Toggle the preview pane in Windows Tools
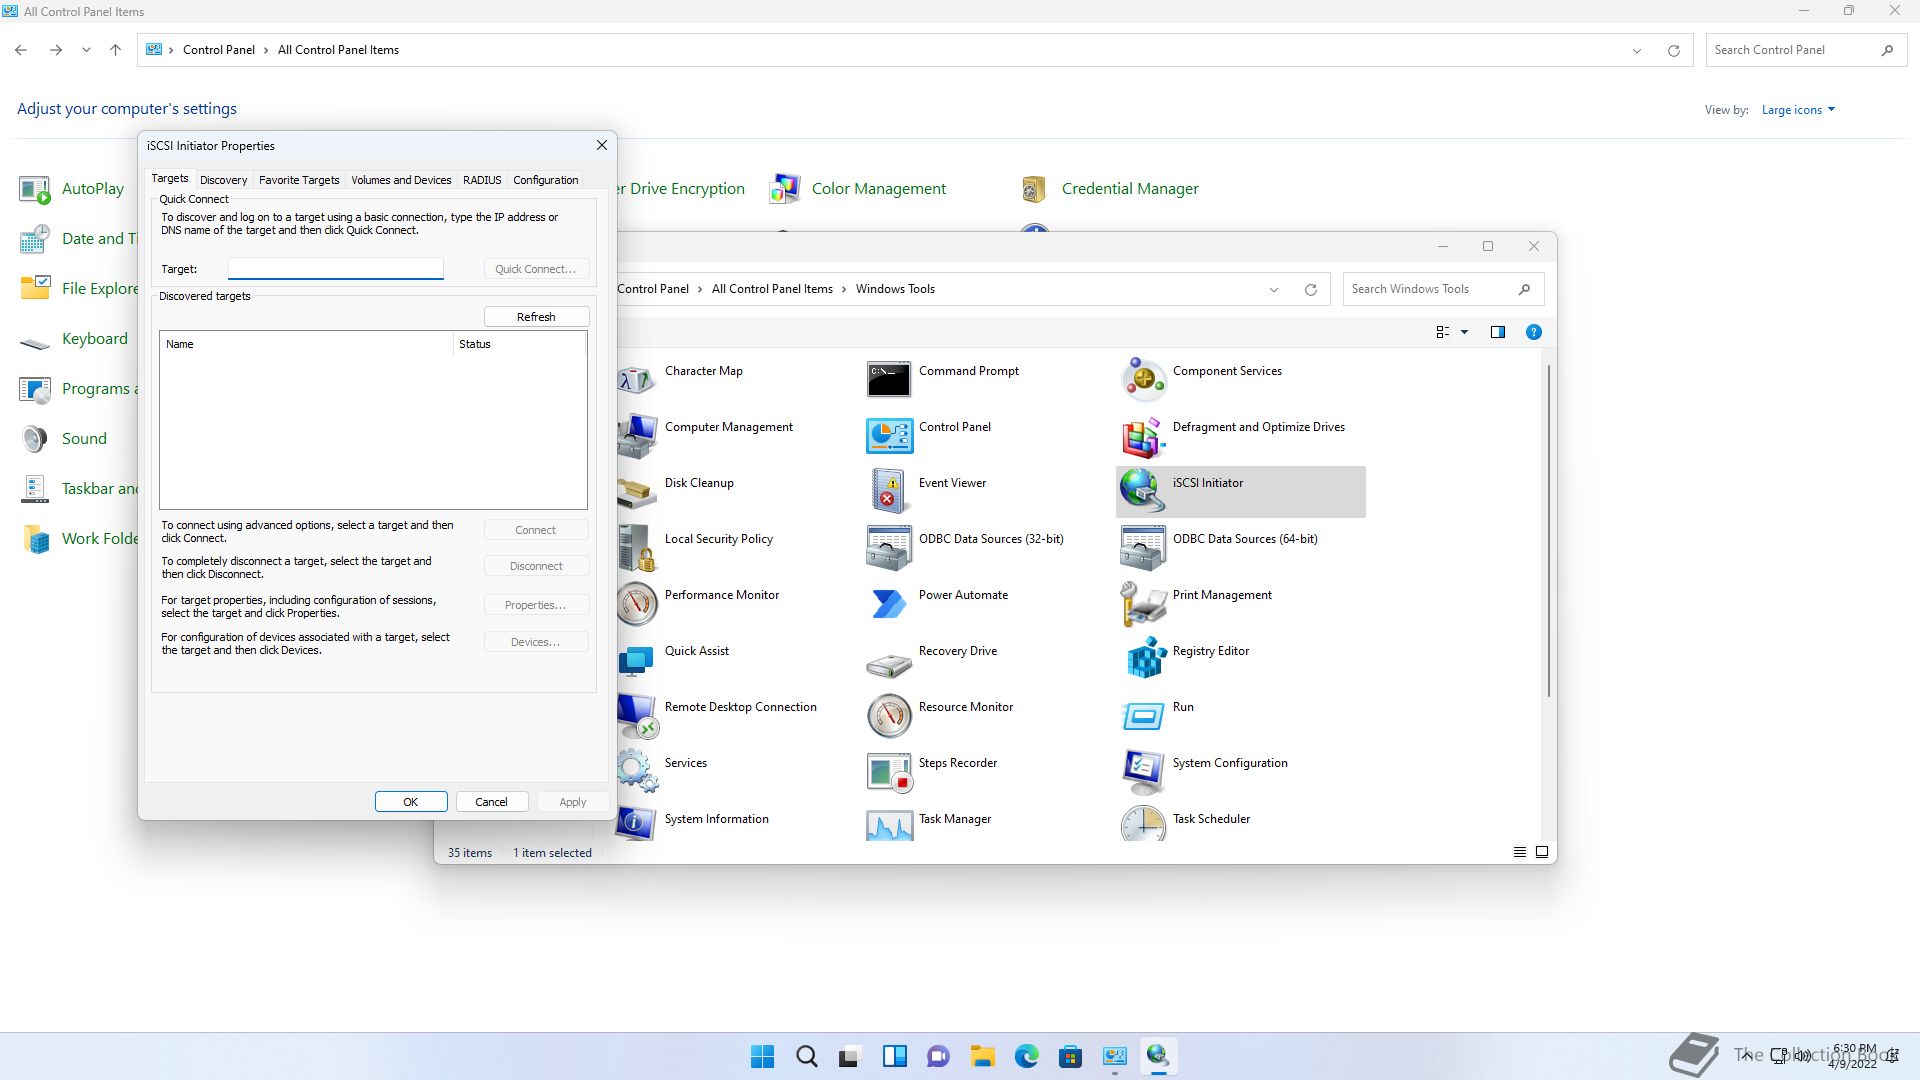The width and height of the screenshot is (1920, 1080). 1498,332
